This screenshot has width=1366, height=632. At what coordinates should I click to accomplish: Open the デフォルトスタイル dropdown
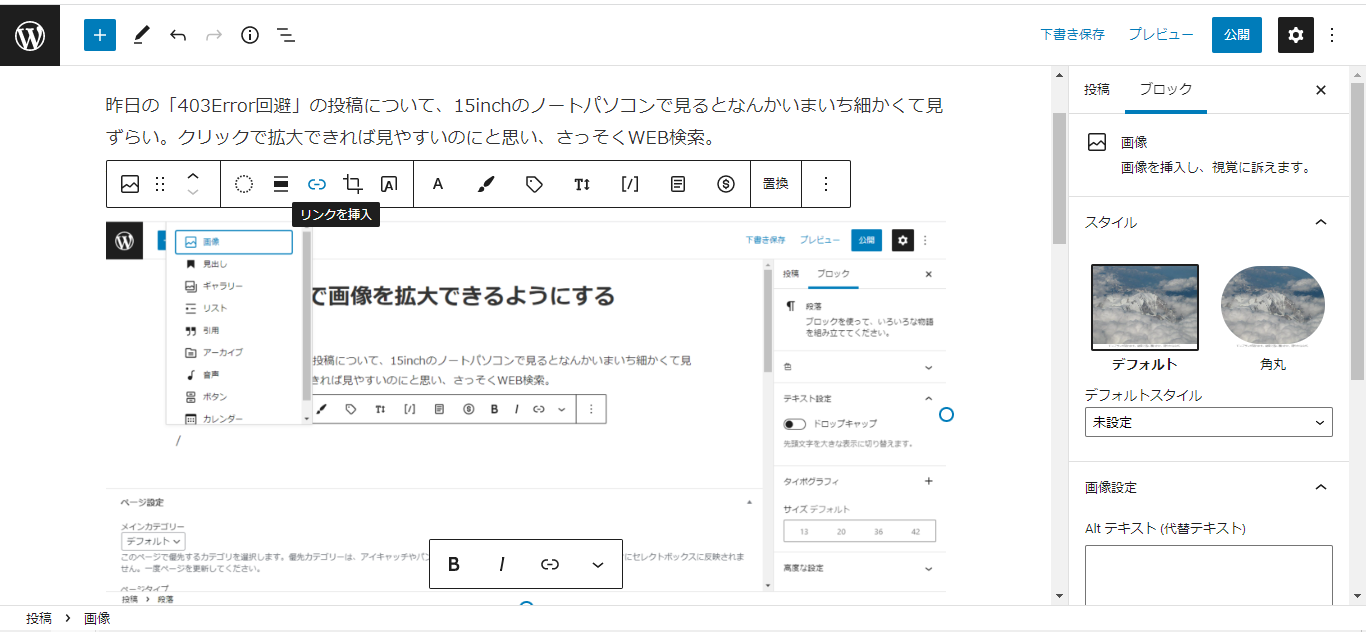[x=1208, y=422]
